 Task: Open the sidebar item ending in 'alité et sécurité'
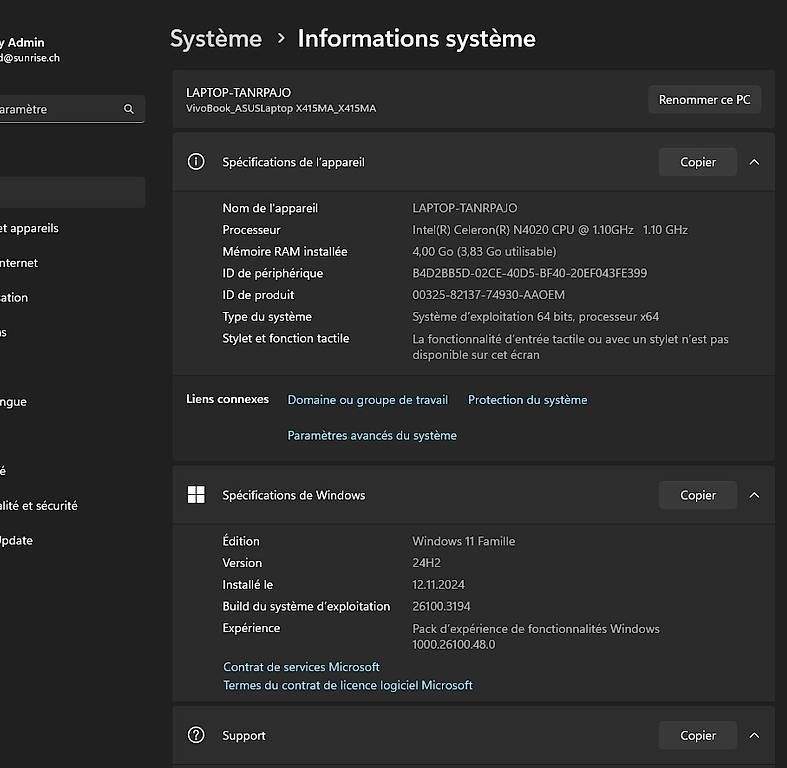[x=39, y=505]
